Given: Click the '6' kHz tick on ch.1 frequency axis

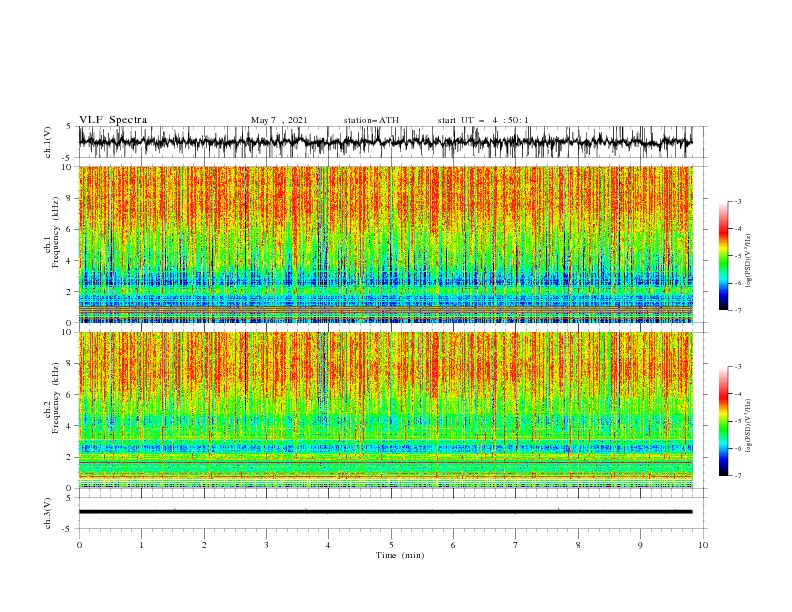Looking at the screenshot, I should click(x=70, y=229).
